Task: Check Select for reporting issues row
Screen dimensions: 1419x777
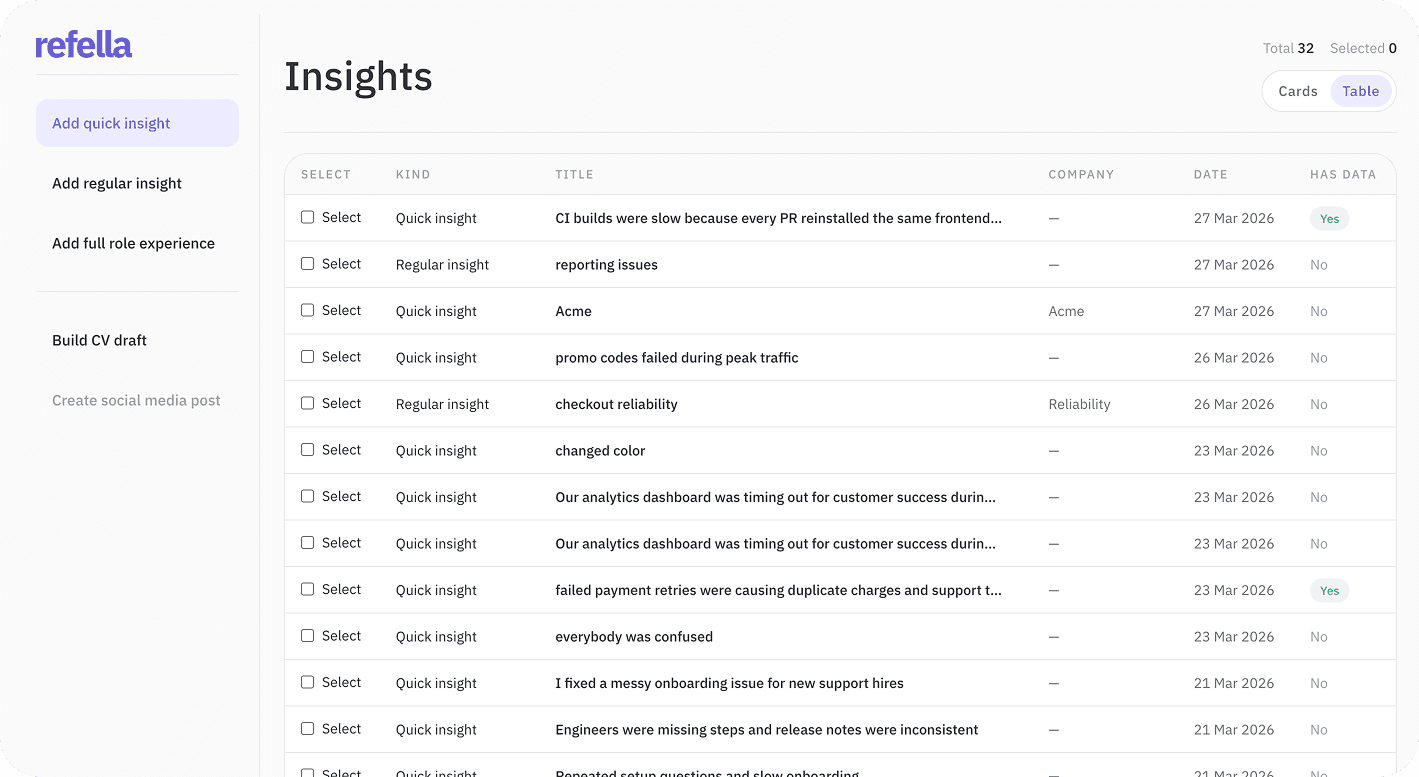Action: [x=308, y=264]
